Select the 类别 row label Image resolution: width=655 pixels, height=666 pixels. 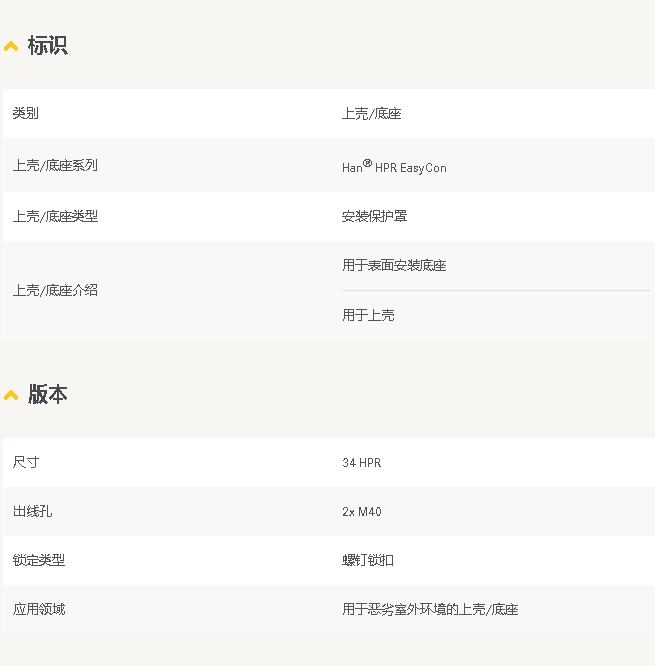pos(26,114)
